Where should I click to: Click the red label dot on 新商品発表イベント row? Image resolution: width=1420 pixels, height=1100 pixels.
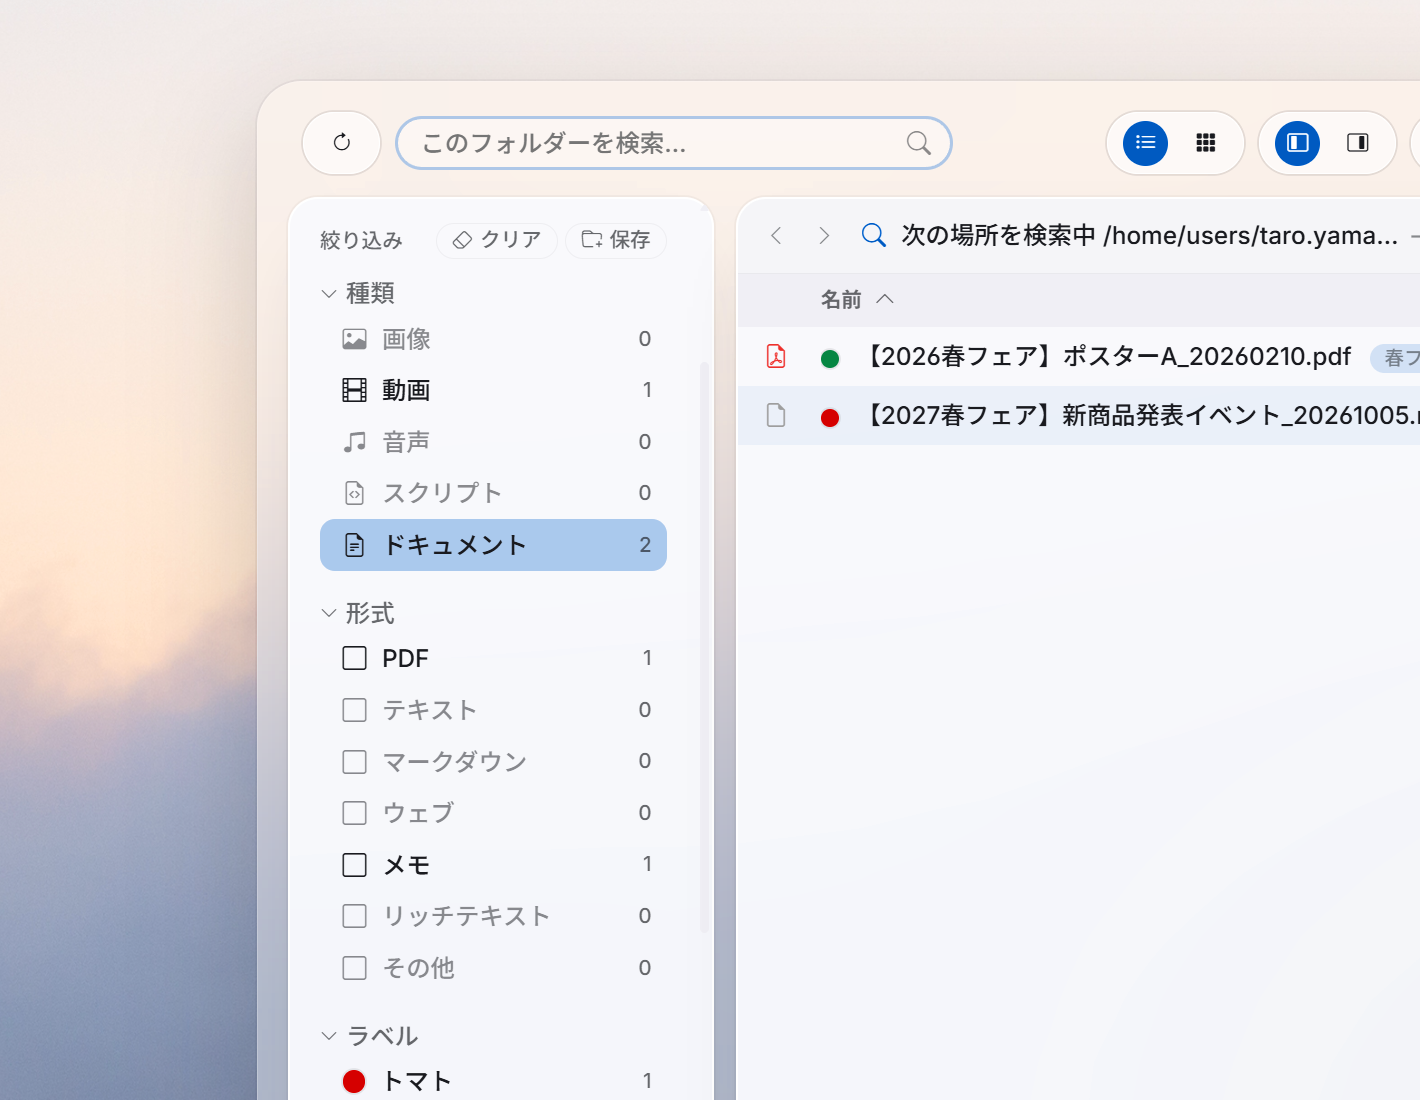point(830,417)
